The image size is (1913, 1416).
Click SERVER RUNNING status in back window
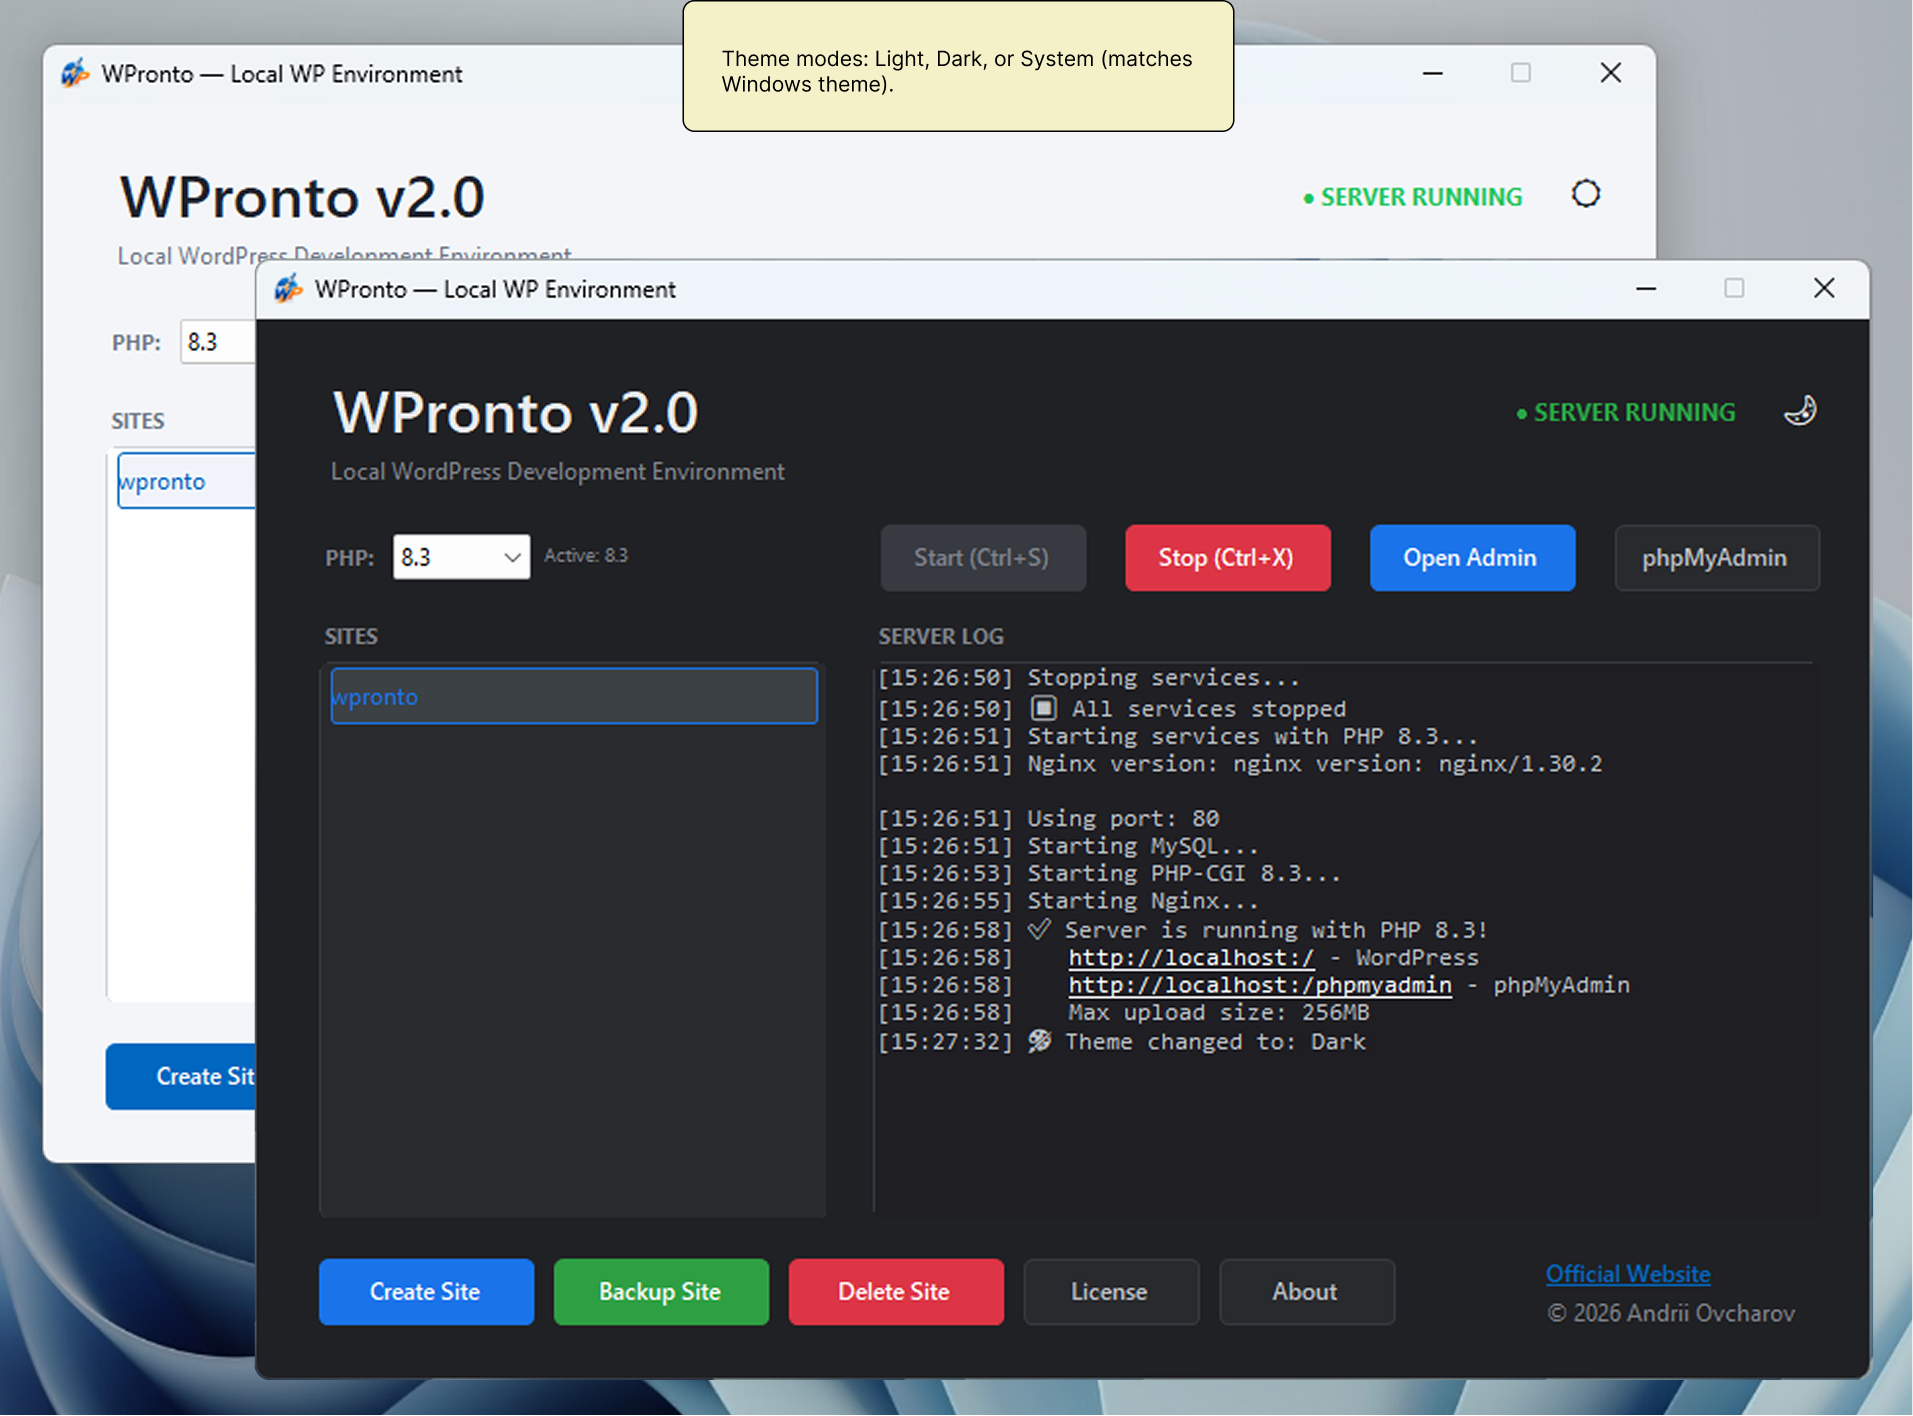[1413, 197]
